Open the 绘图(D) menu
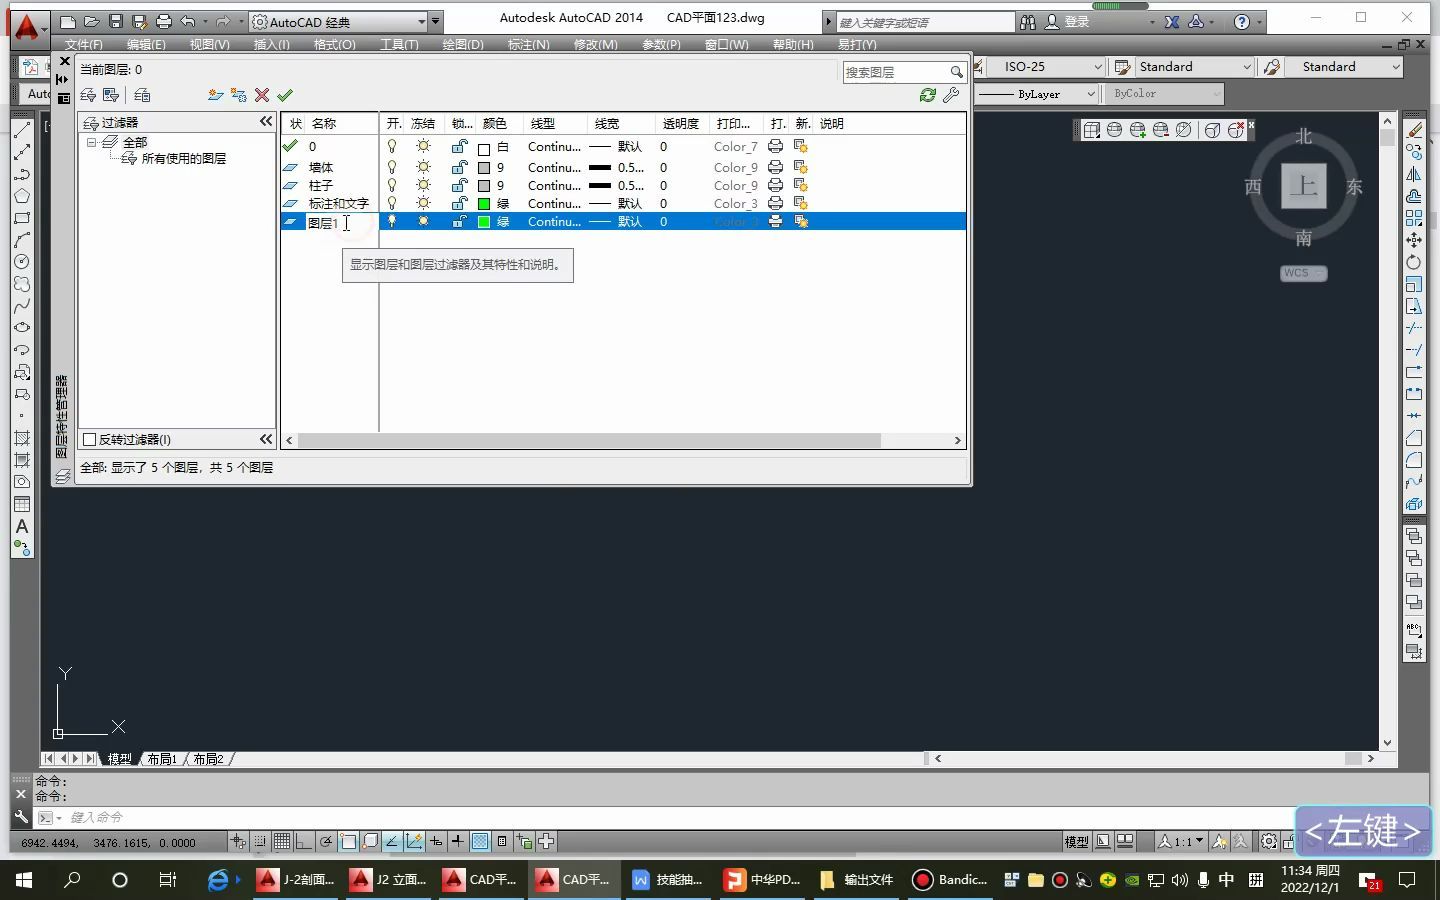 pos(462,44)
